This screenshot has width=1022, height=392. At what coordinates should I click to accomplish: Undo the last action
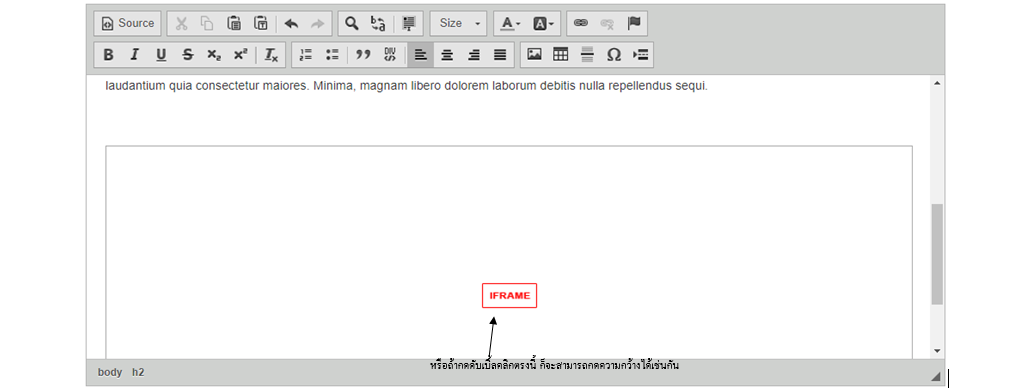[291, 23]
